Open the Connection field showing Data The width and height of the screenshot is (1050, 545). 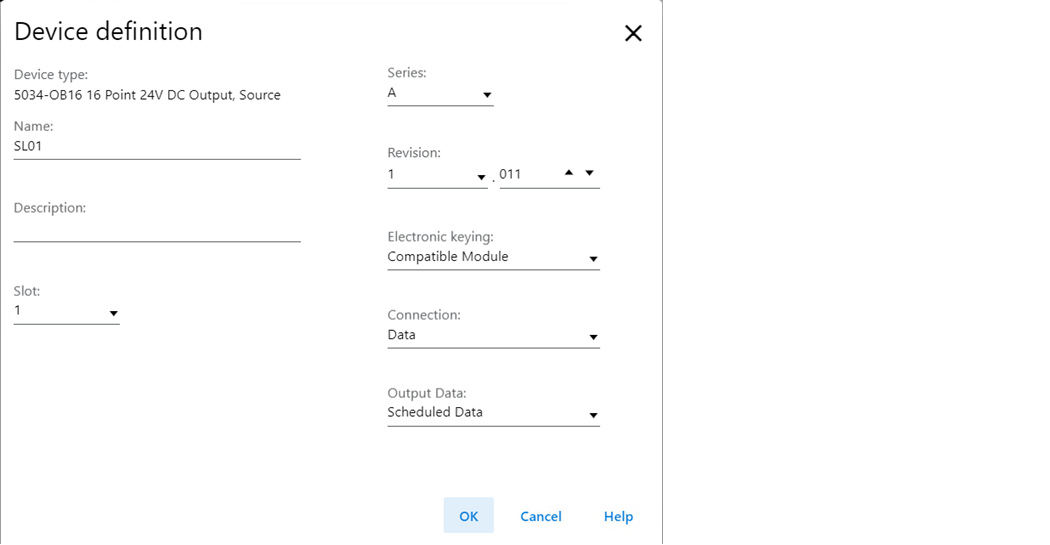[x=494, y=335]
